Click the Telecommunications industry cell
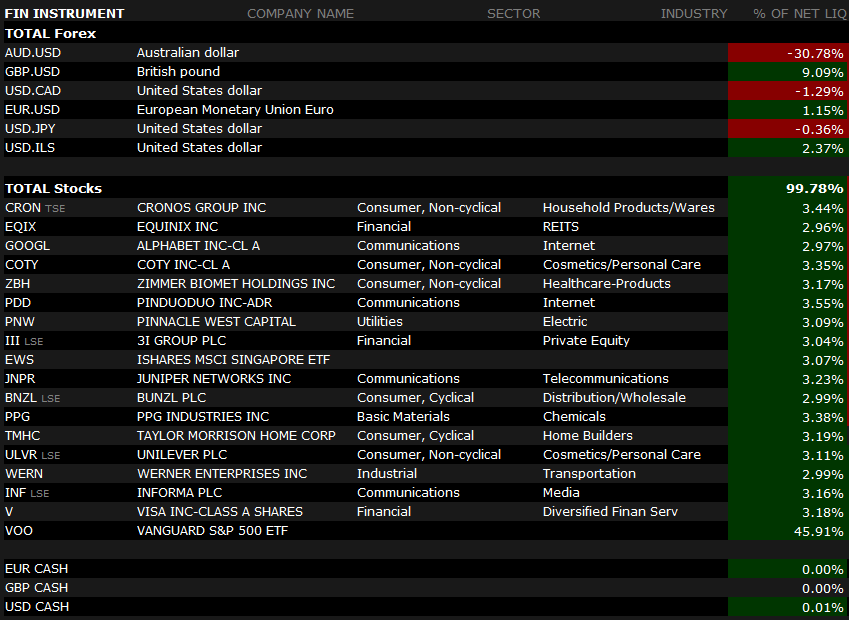Viewport: 849px width, 620px height. (606, 378)
